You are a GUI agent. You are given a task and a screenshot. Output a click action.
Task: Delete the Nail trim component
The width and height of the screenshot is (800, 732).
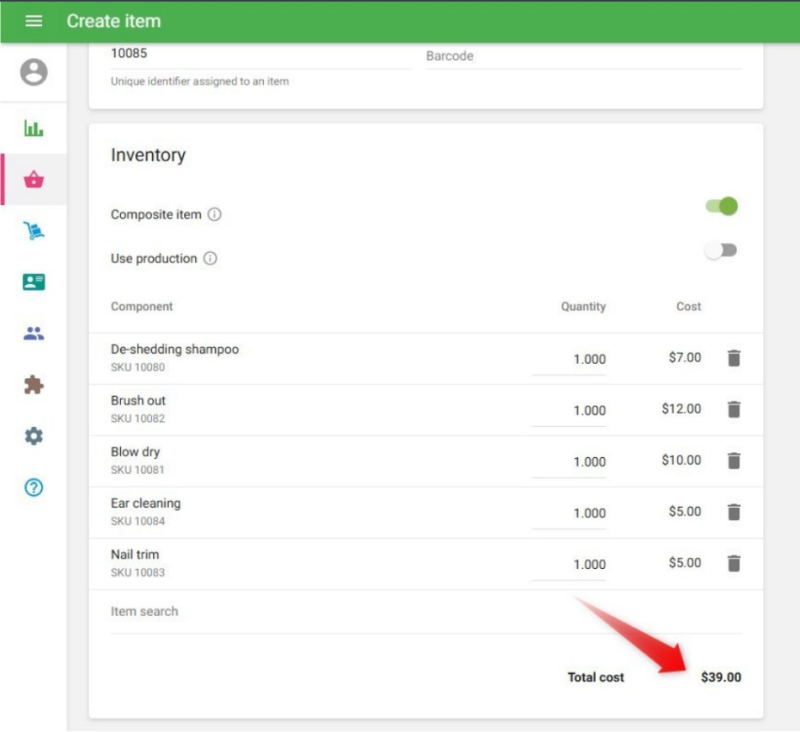coord(734,563)
